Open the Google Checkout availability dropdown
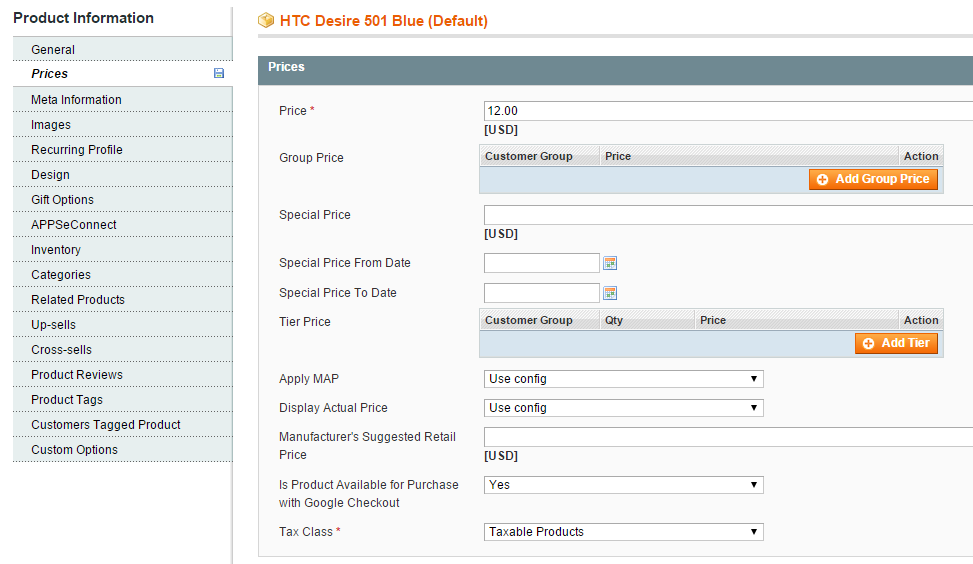Screen dimensions: 973x564 tap(624, 485)
